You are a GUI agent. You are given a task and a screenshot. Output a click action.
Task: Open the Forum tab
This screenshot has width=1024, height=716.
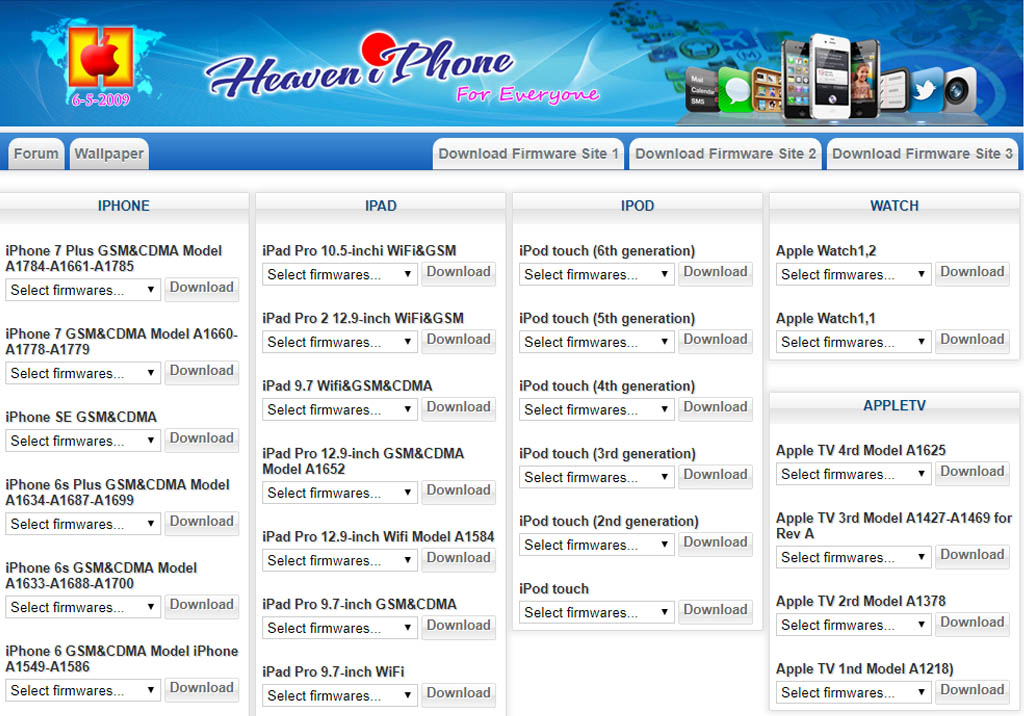click(36, 154)
